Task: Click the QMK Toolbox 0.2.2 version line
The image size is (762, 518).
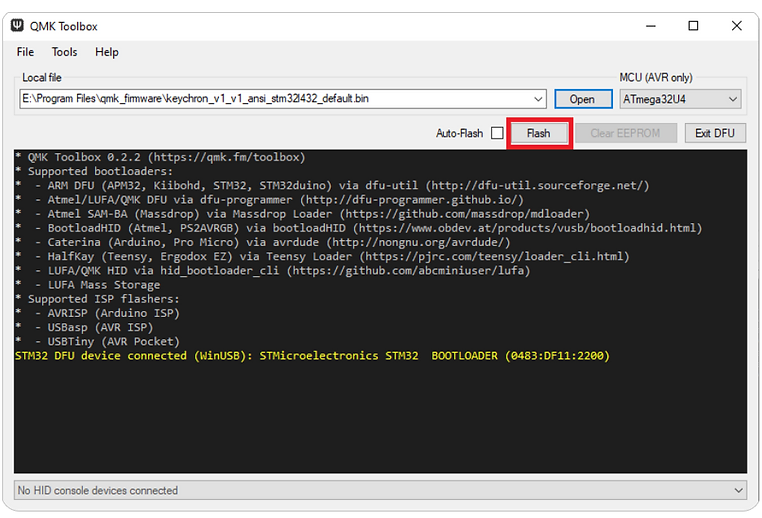Action: pyautogui.click(x=160, y=157)
